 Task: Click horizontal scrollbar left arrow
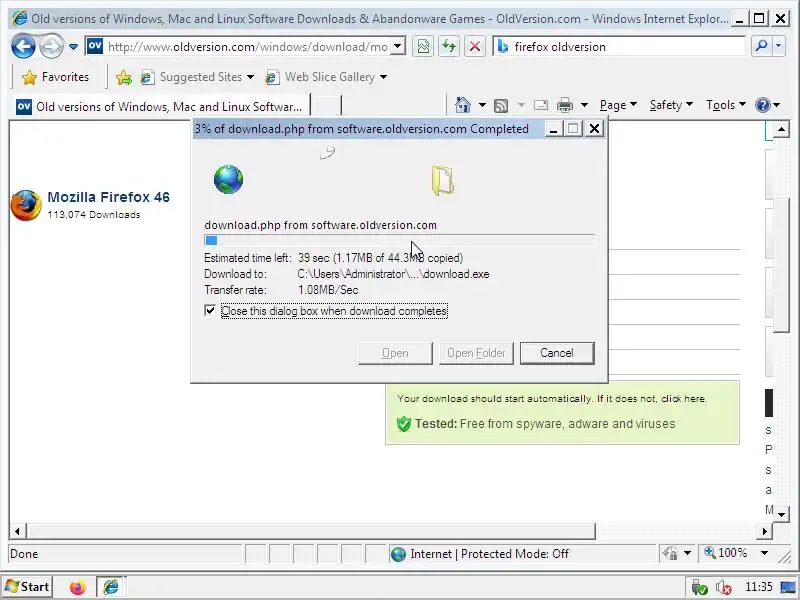pyautogui.click(x=17, y=531)
